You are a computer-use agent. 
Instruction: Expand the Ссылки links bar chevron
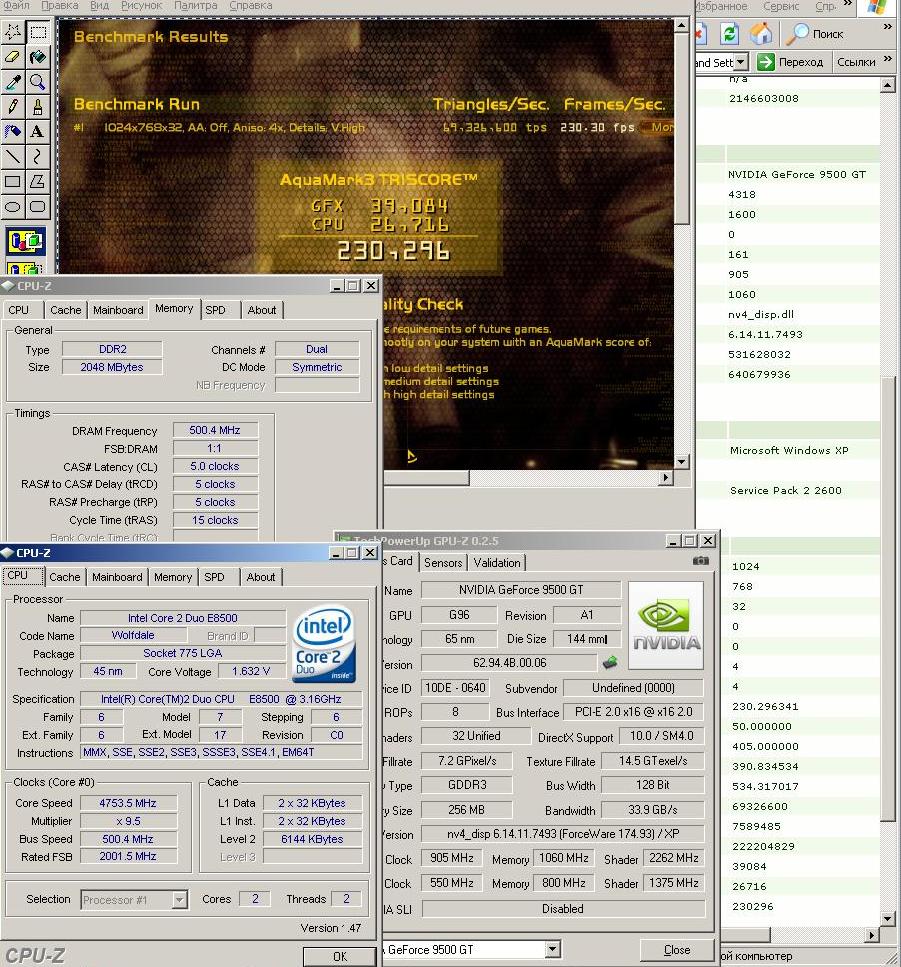pyautogui.click(x=887, y=59)
